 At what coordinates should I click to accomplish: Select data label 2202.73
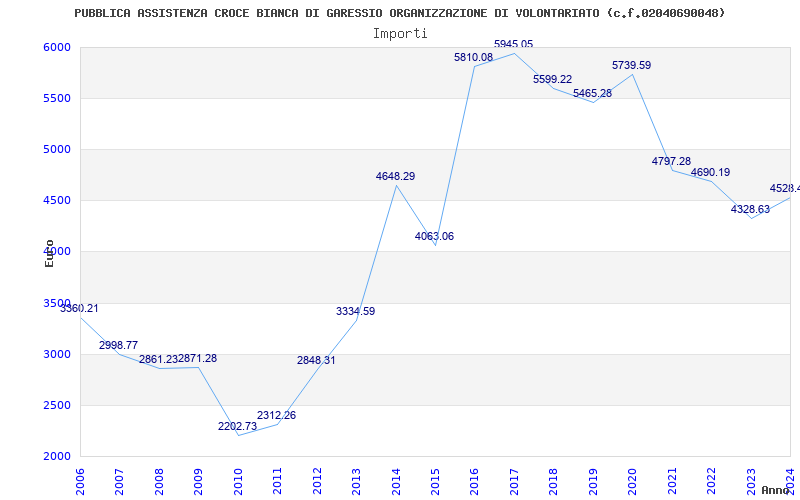coord(237,427)
